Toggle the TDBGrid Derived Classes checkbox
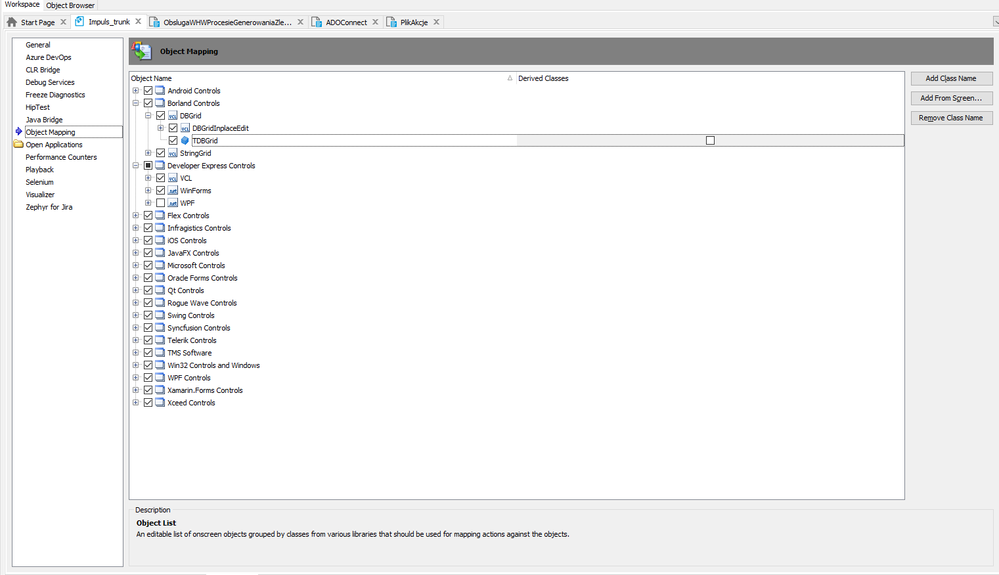The image size is (999, 575). (x=710, y=141)
